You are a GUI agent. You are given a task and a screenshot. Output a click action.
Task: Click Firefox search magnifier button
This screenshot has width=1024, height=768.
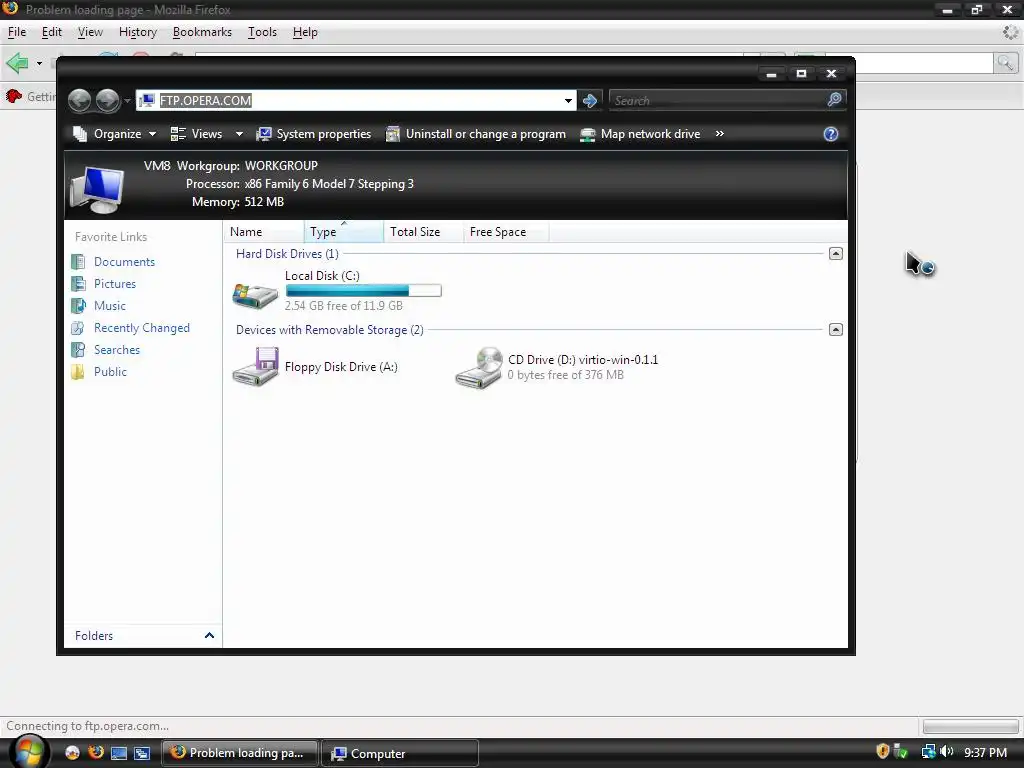(x=1005, y=63)
